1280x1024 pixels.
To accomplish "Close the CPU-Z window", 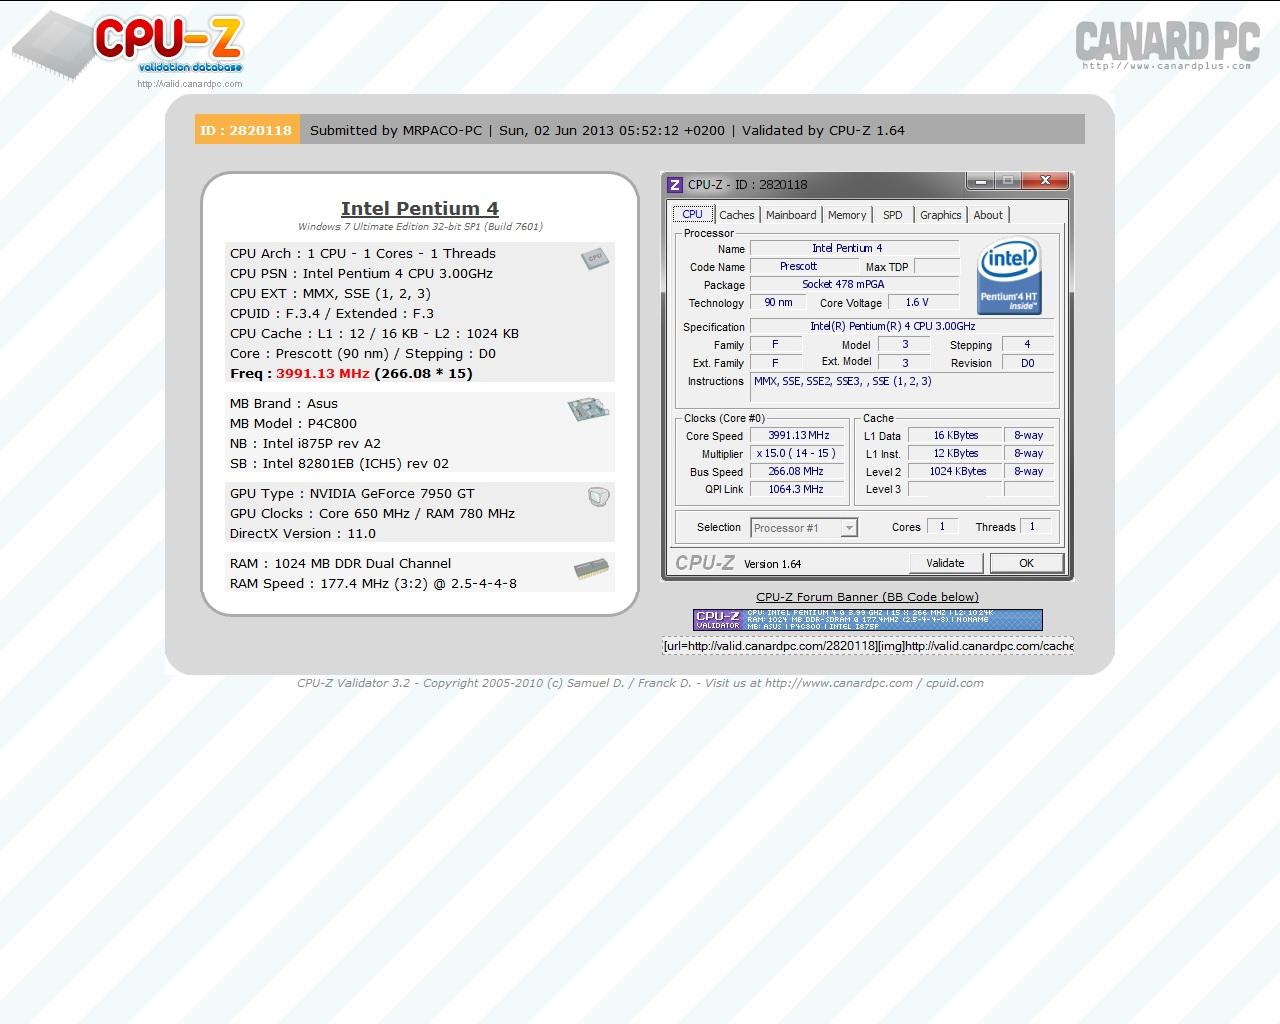I will point(1045,181).
